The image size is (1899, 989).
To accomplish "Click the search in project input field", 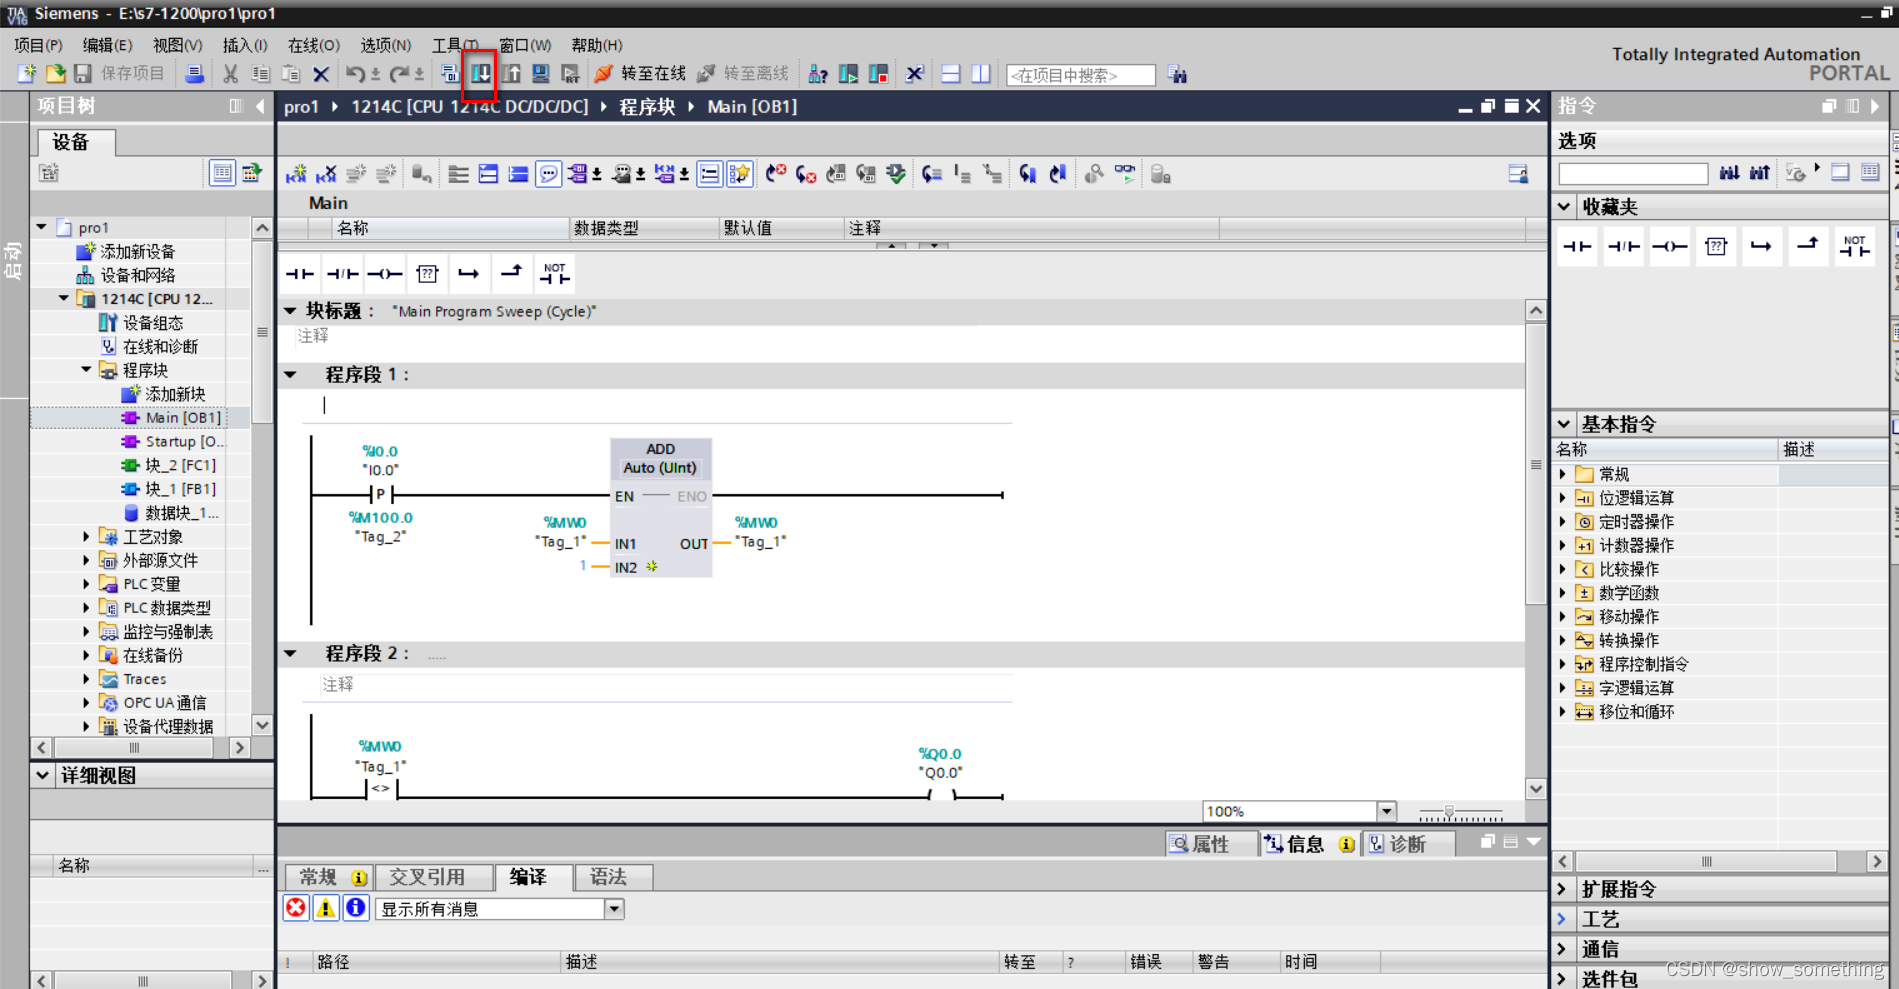I will [x=1080, y=75].
